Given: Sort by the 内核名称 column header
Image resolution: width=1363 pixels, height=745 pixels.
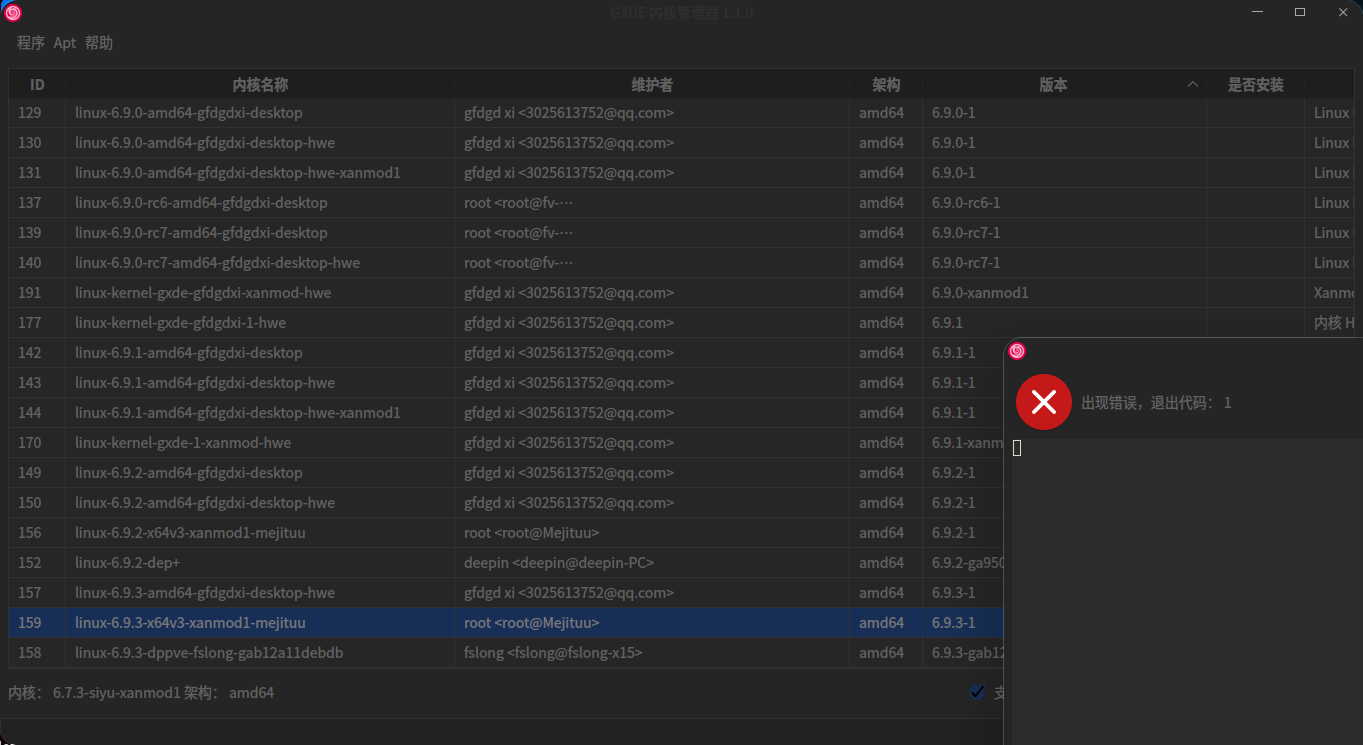Looking at the screenshot, I should (x=260, y=85).
